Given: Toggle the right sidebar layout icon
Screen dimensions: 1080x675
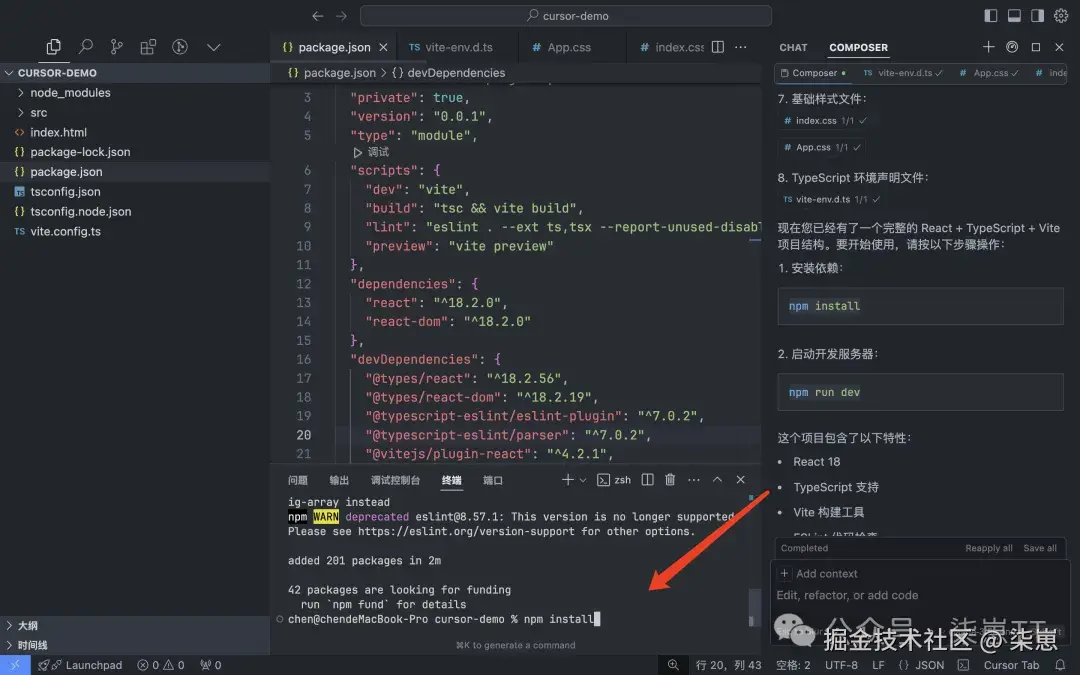Looking at the screenshot, I should point(1037,15).
